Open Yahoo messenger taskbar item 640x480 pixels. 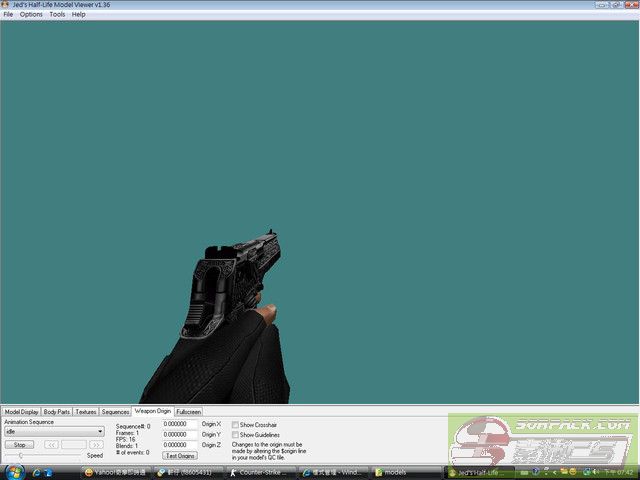(x=117, y=471)
